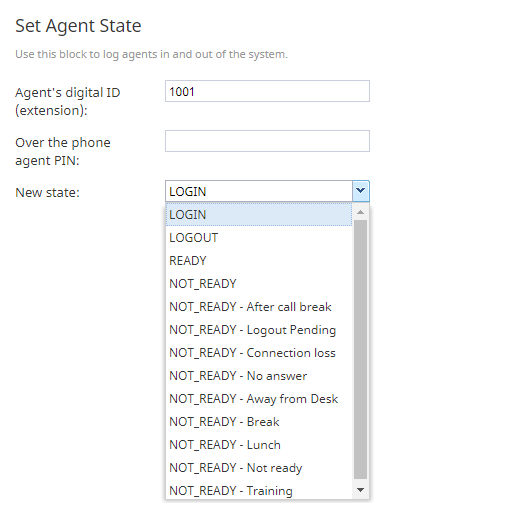Choose NOT_READY - Lunch state

259,445
